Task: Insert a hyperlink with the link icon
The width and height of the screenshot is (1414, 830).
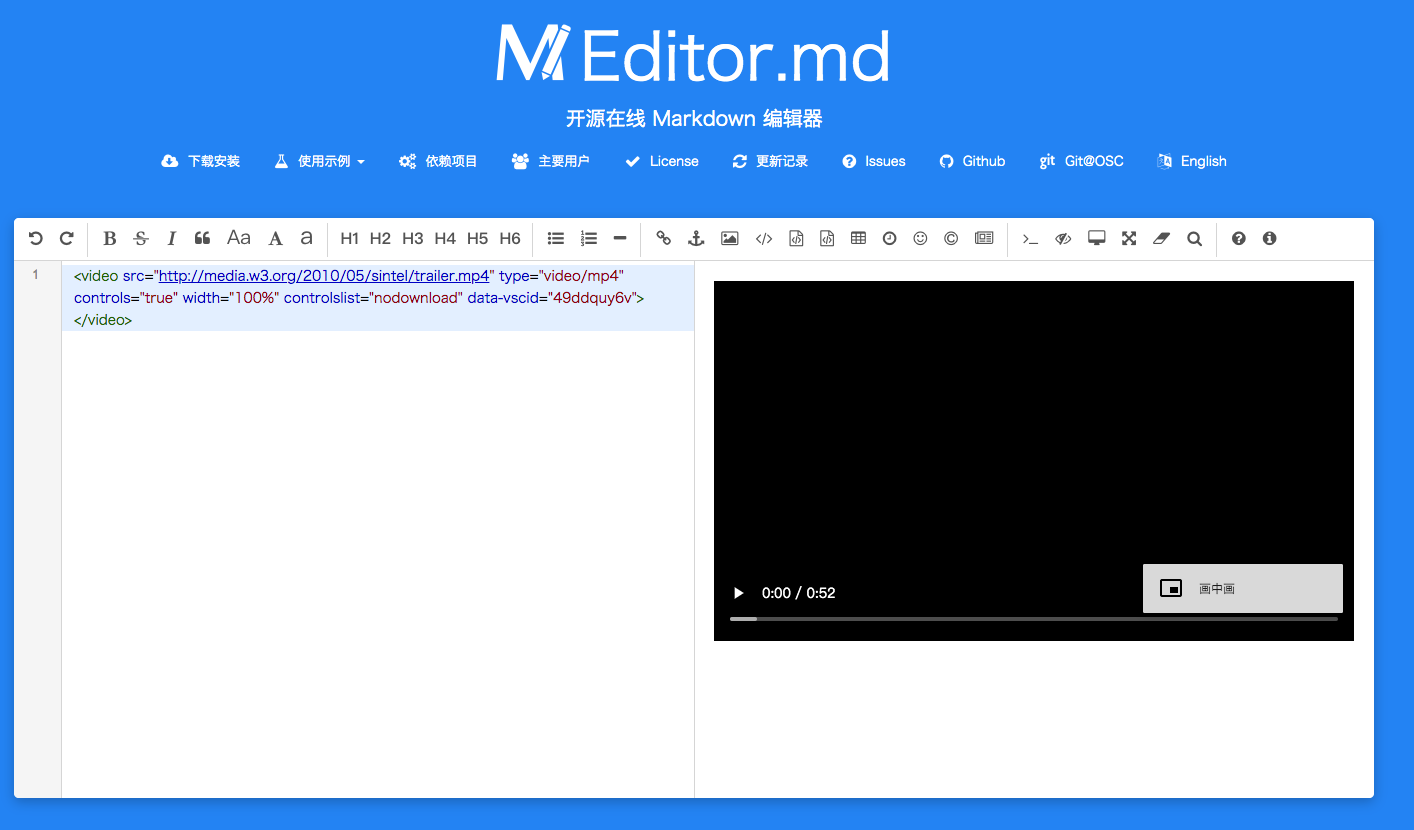Action: [663, 238]
